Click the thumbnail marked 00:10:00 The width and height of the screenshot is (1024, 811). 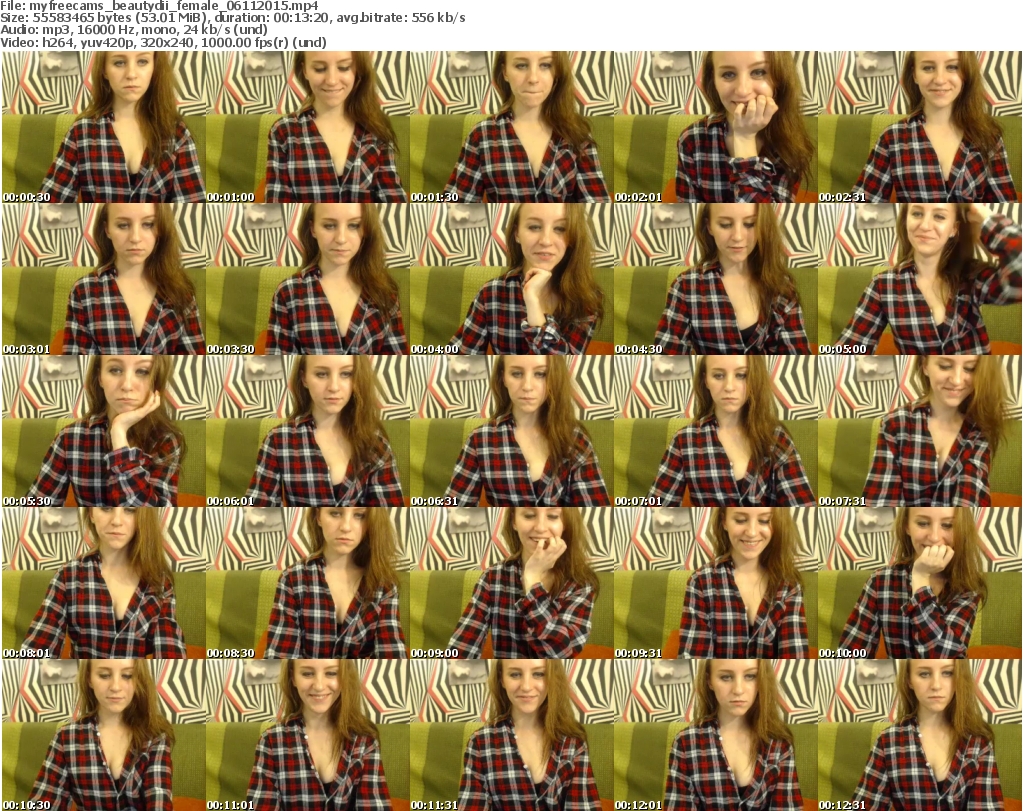pyautogui.click(x=919, y=583)
